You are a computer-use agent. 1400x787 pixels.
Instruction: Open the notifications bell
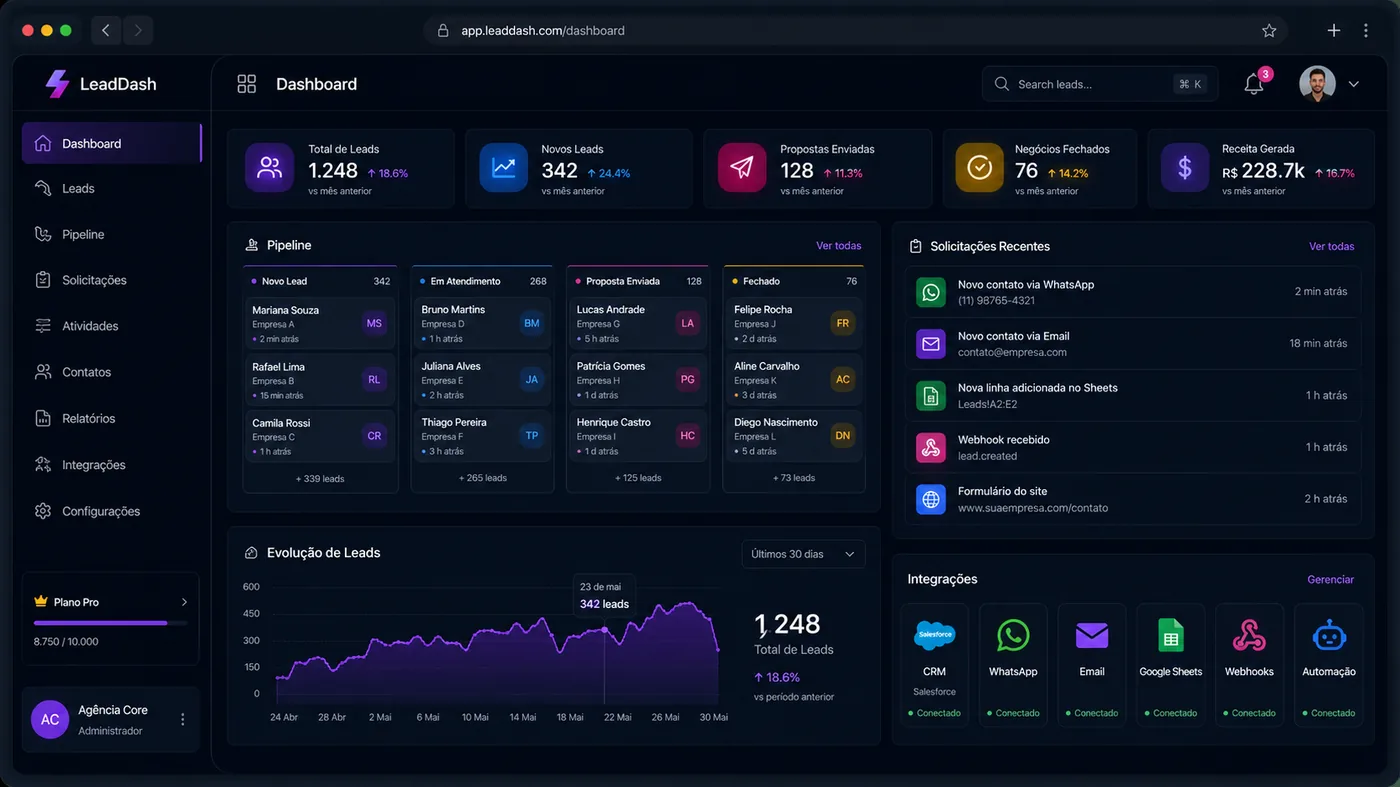pyautogui.click(x=1254, y=85)
